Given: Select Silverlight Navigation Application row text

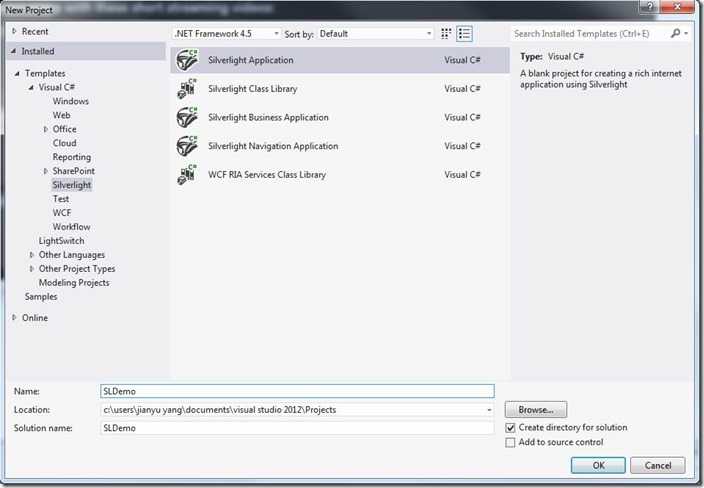Looking at the screenshot, I should coord(273,146).
